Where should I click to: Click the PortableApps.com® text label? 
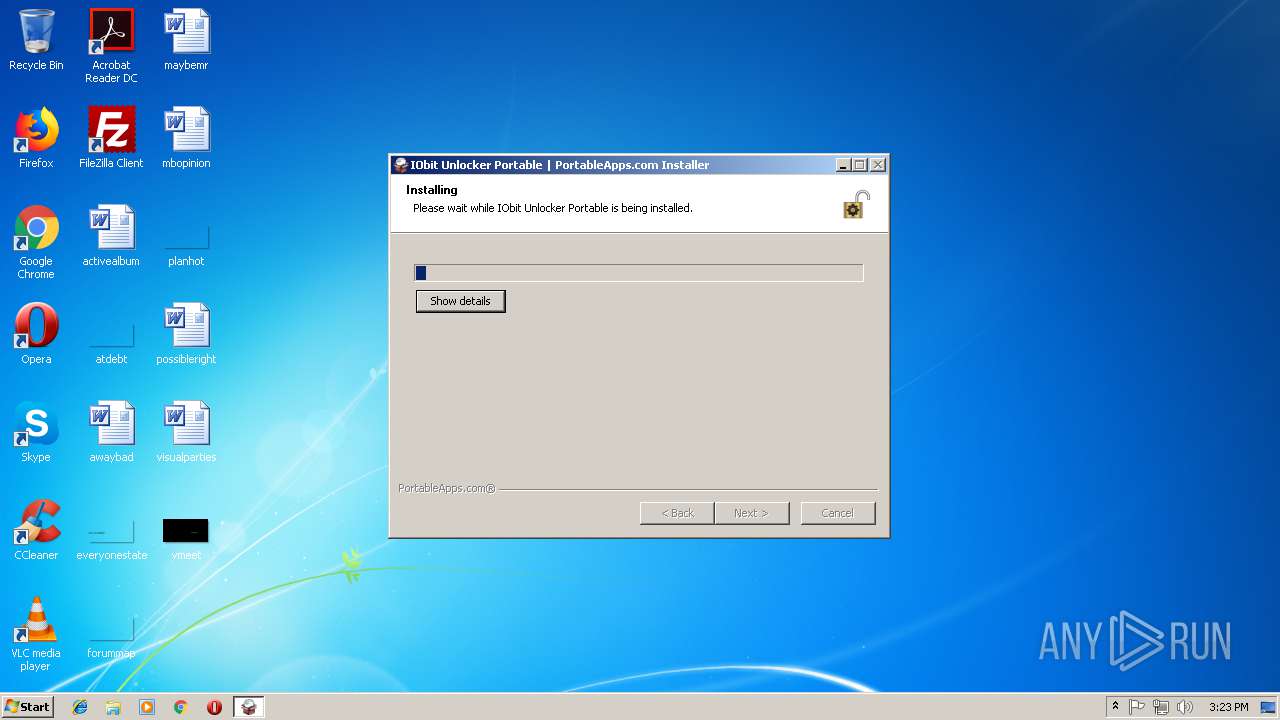point(446,488)
